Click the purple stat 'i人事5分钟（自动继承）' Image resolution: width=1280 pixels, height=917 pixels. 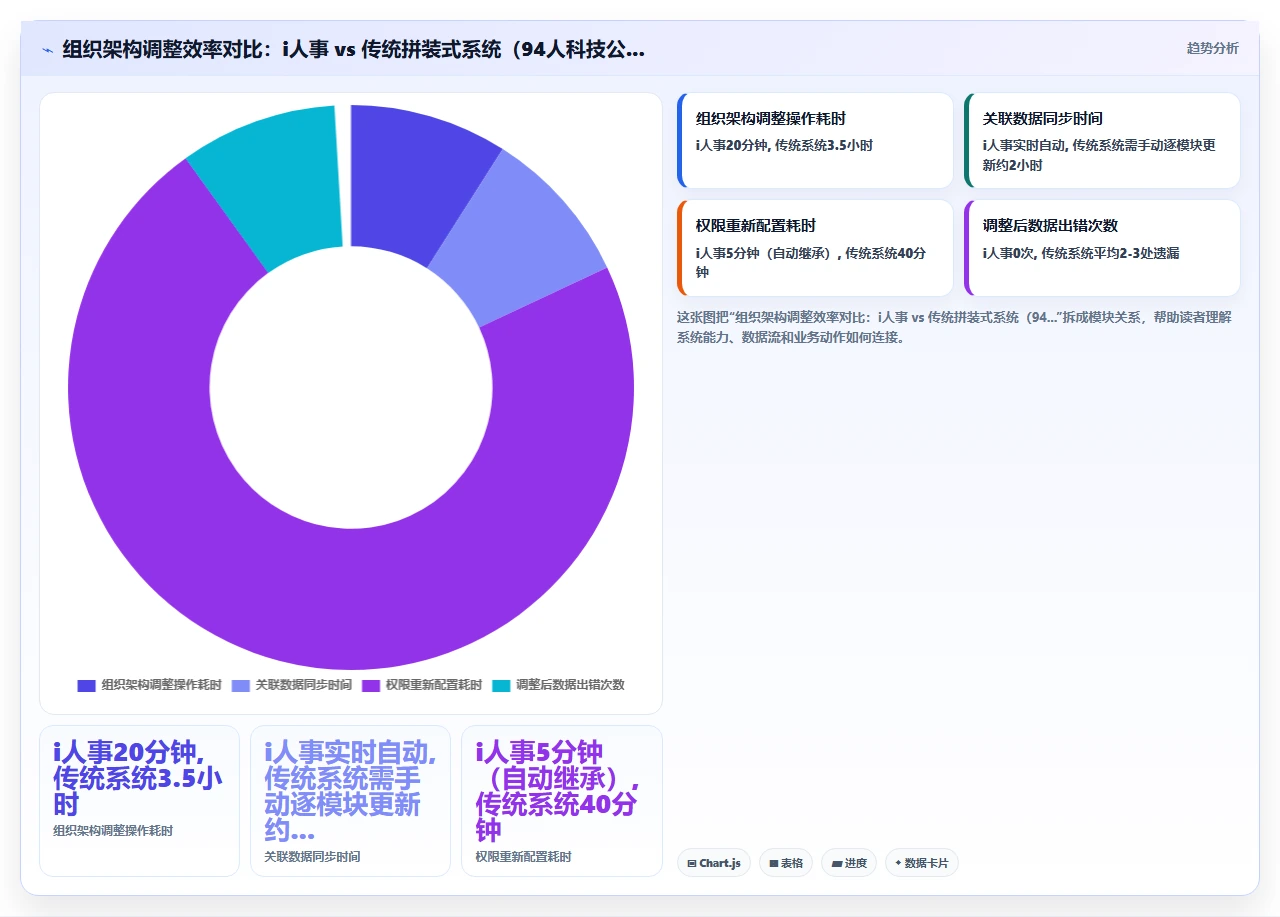(x=559, y=791)
